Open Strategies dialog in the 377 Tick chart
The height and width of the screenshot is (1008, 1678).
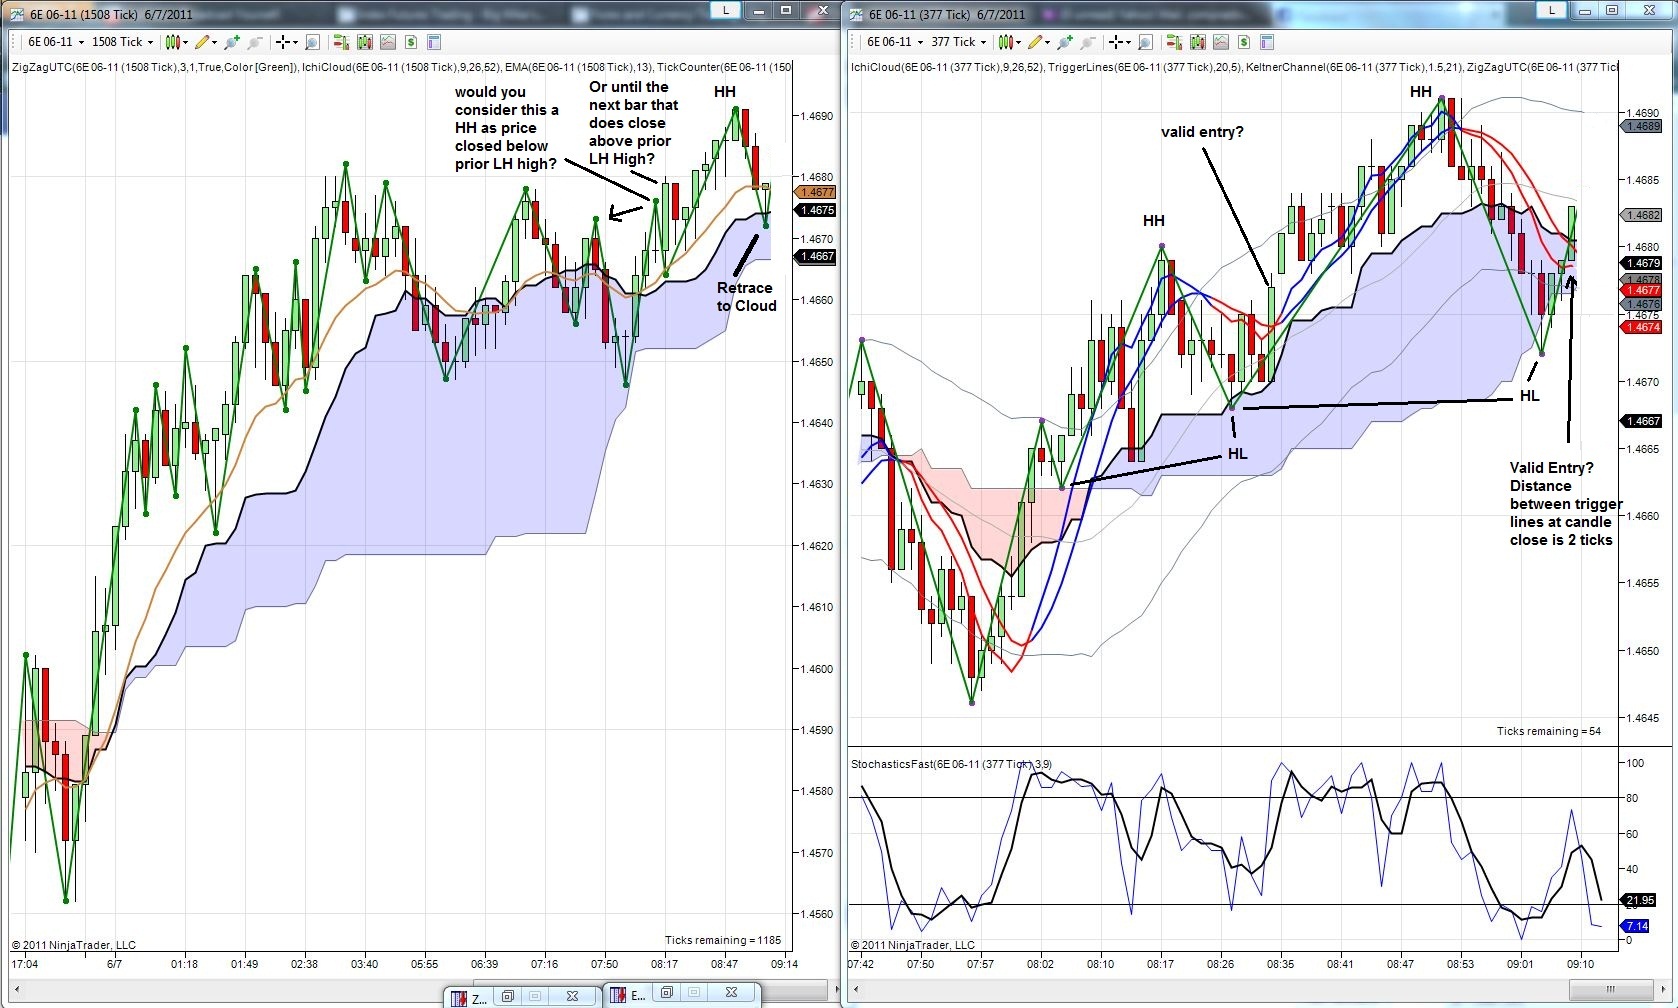(1244, 42)
